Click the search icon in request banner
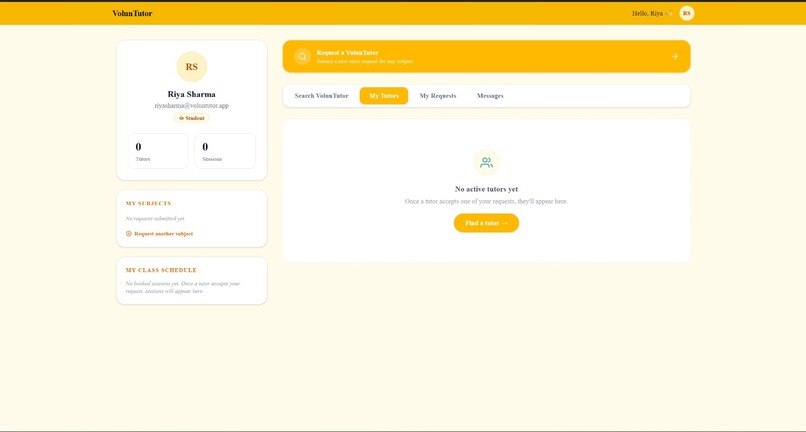The image size is (806, 432). point(303,57)
